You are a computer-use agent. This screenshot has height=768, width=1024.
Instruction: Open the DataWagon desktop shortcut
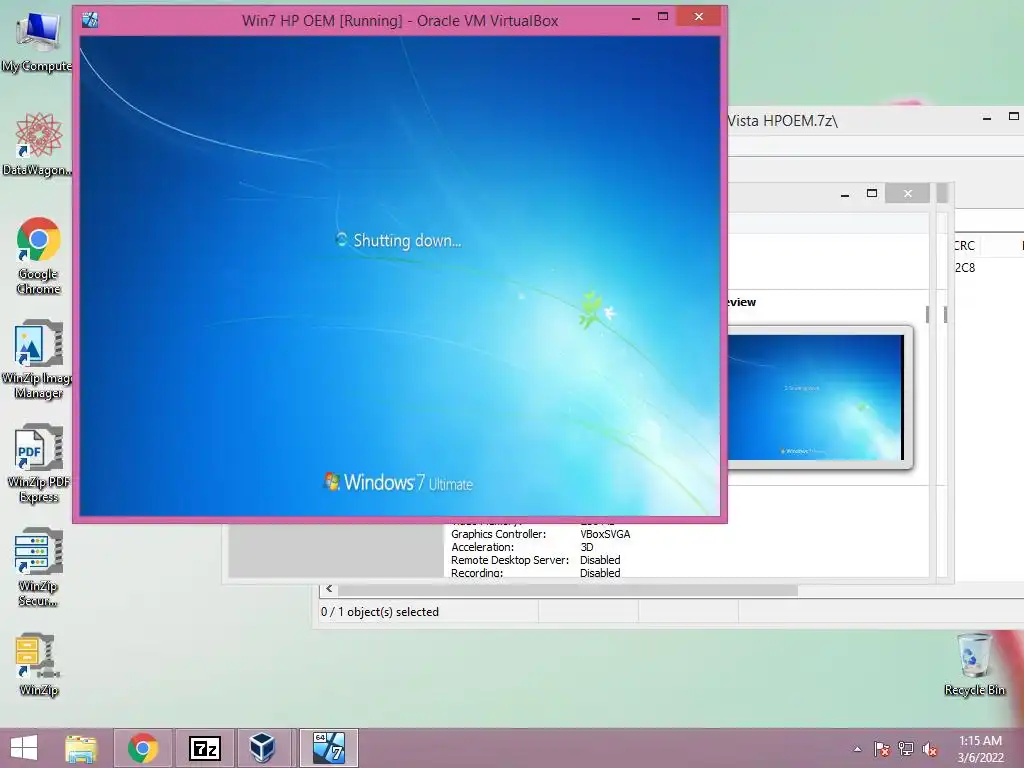pyautogui.click(x=39, y=144)
